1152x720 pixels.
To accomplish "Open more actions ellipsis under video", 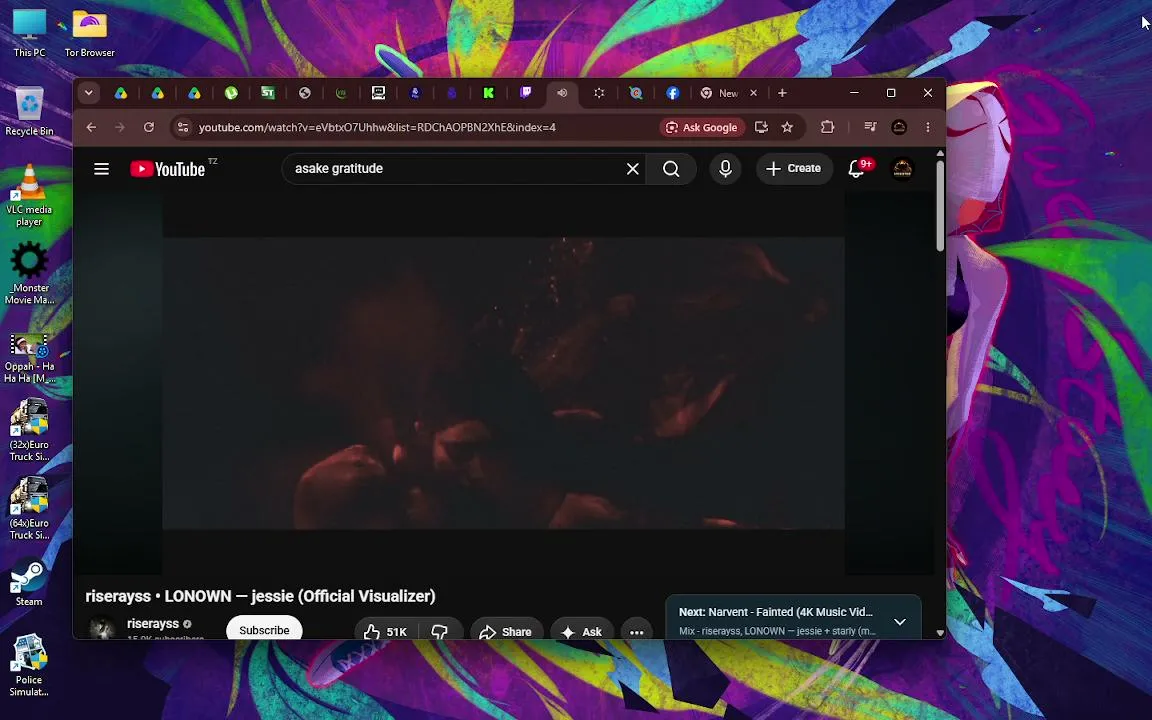I will [636, 631].
